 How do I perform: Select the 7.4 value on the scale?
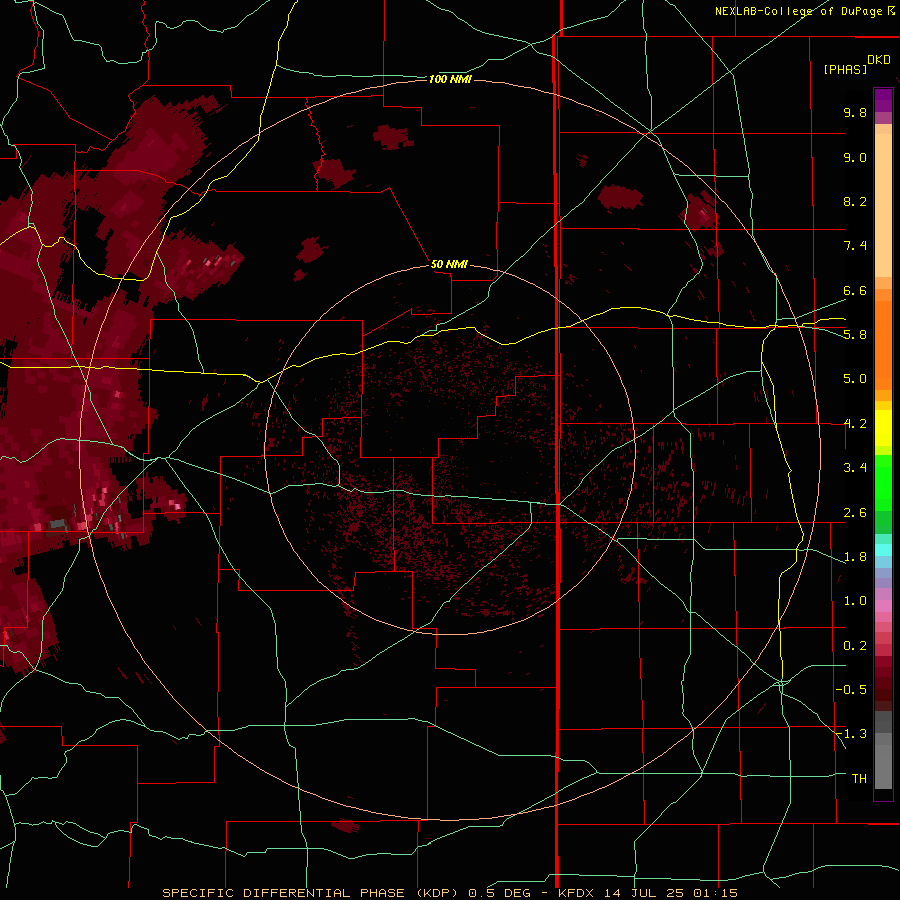point(855,246)
